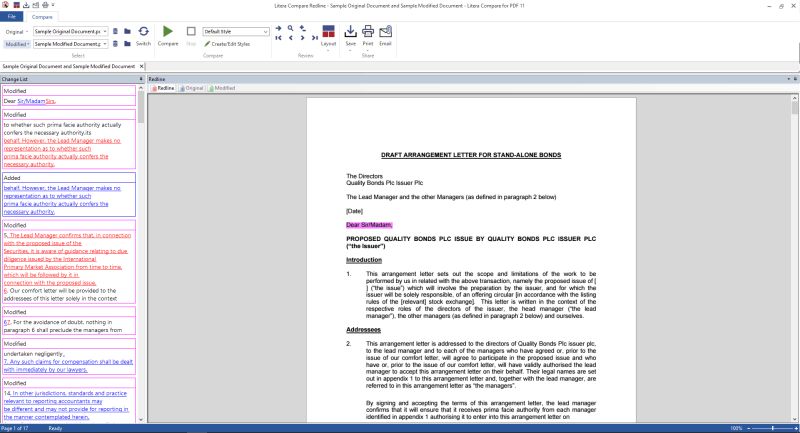Click 'Page 1 of 17' in status bar

(14, 428)
